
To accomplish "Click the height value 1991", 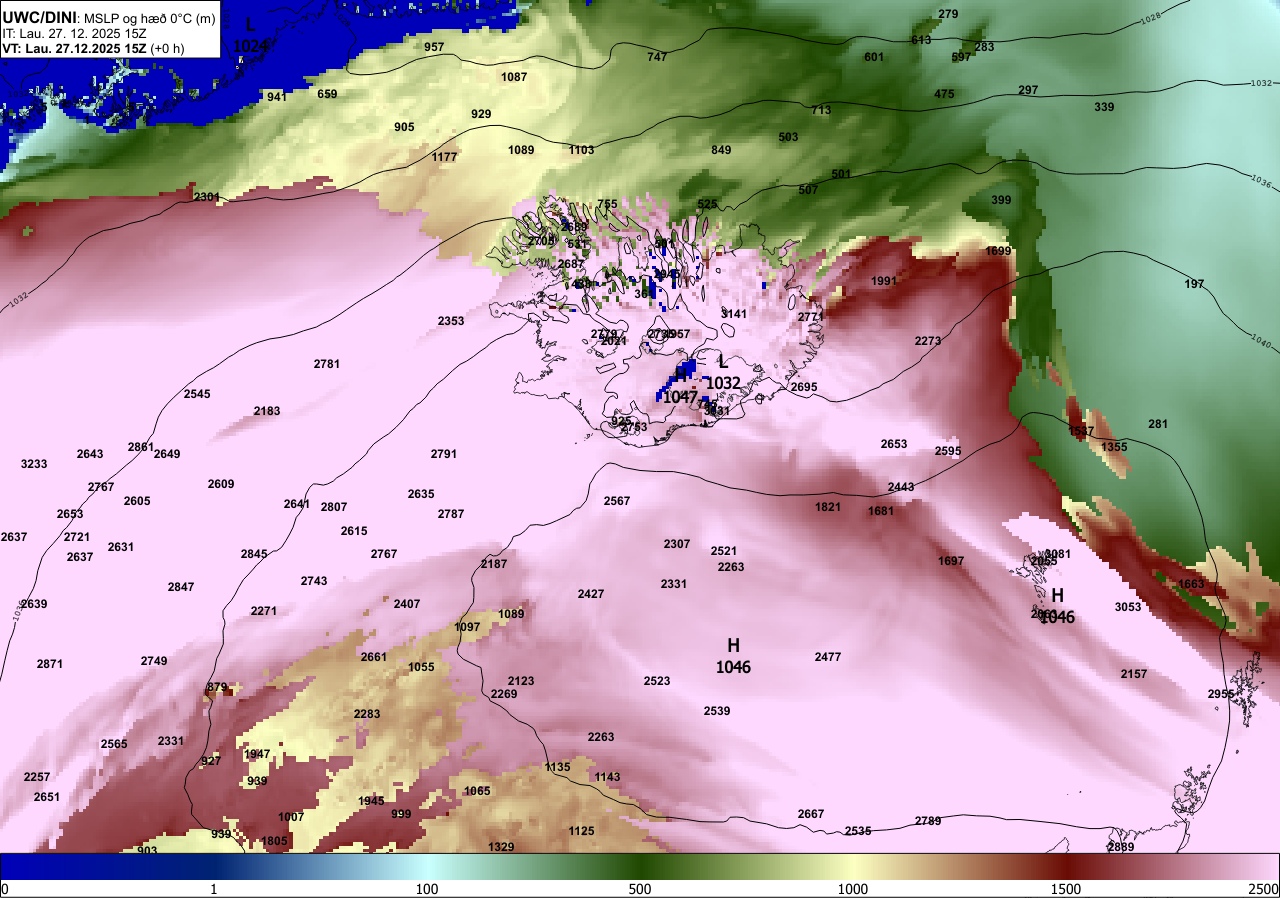I will (x=884, y=281).
